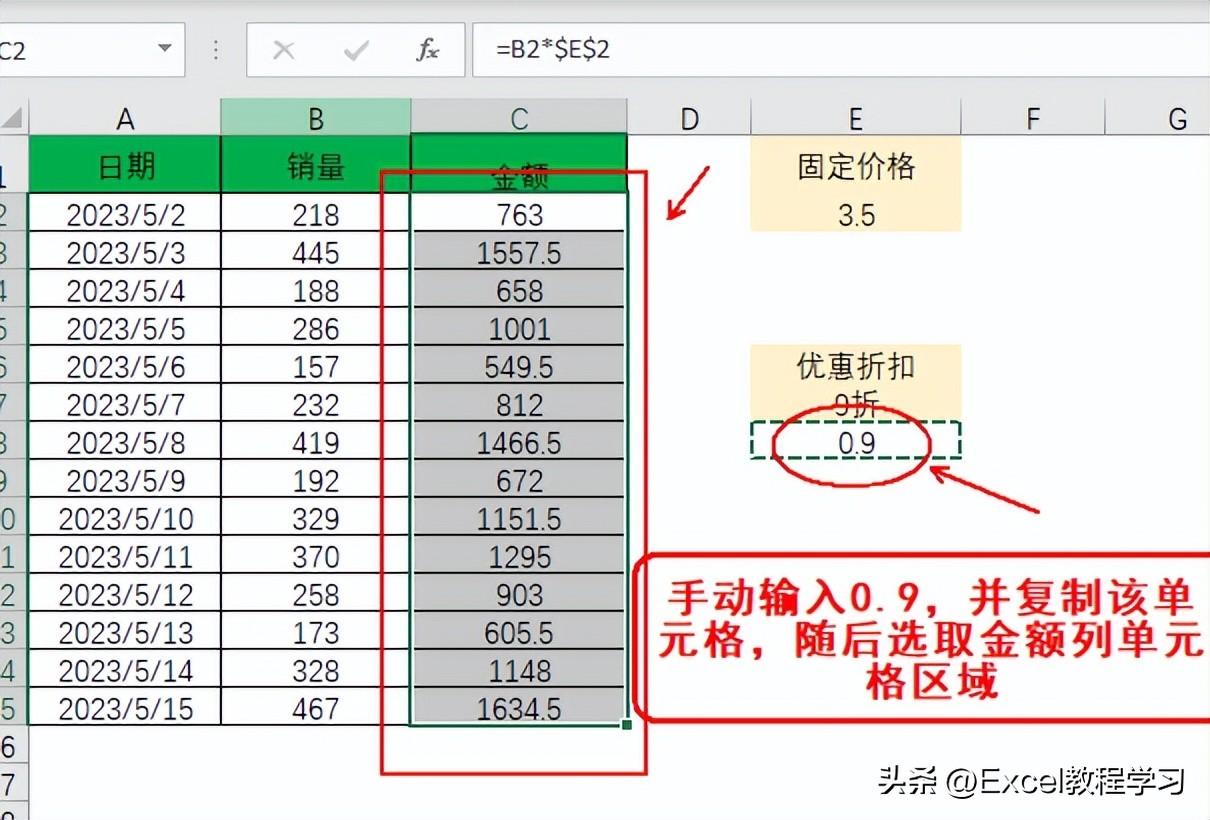The image size is (1210, 820).
Task: Click sales cell 467
Action: tap(316, 707)
